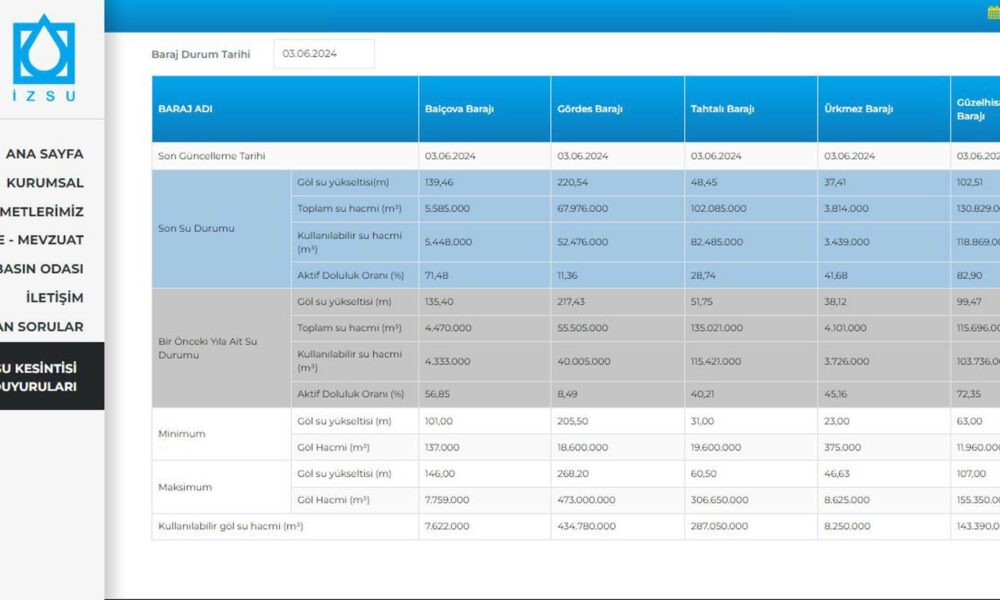Click the Son Güncelleme Tarihi row label
Screen dimensions: 1000x600
click(x=211, y=156)
